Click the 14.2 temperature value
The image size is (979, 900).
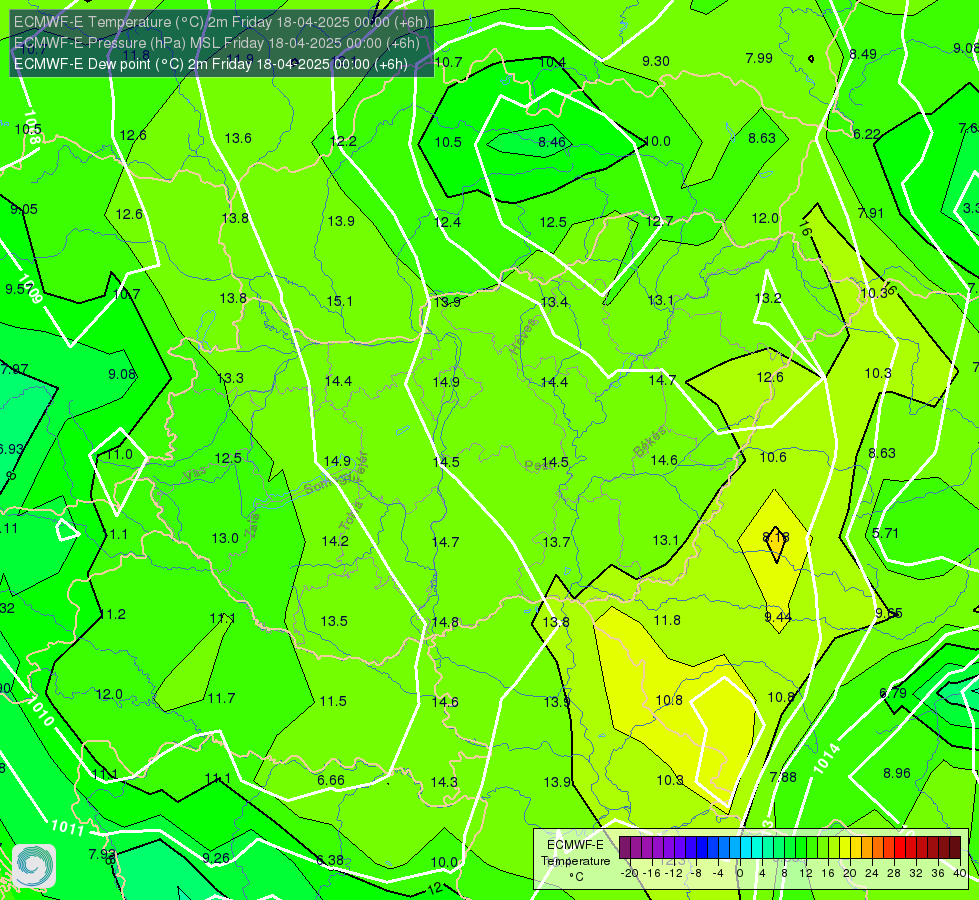(x=335, y=541)
